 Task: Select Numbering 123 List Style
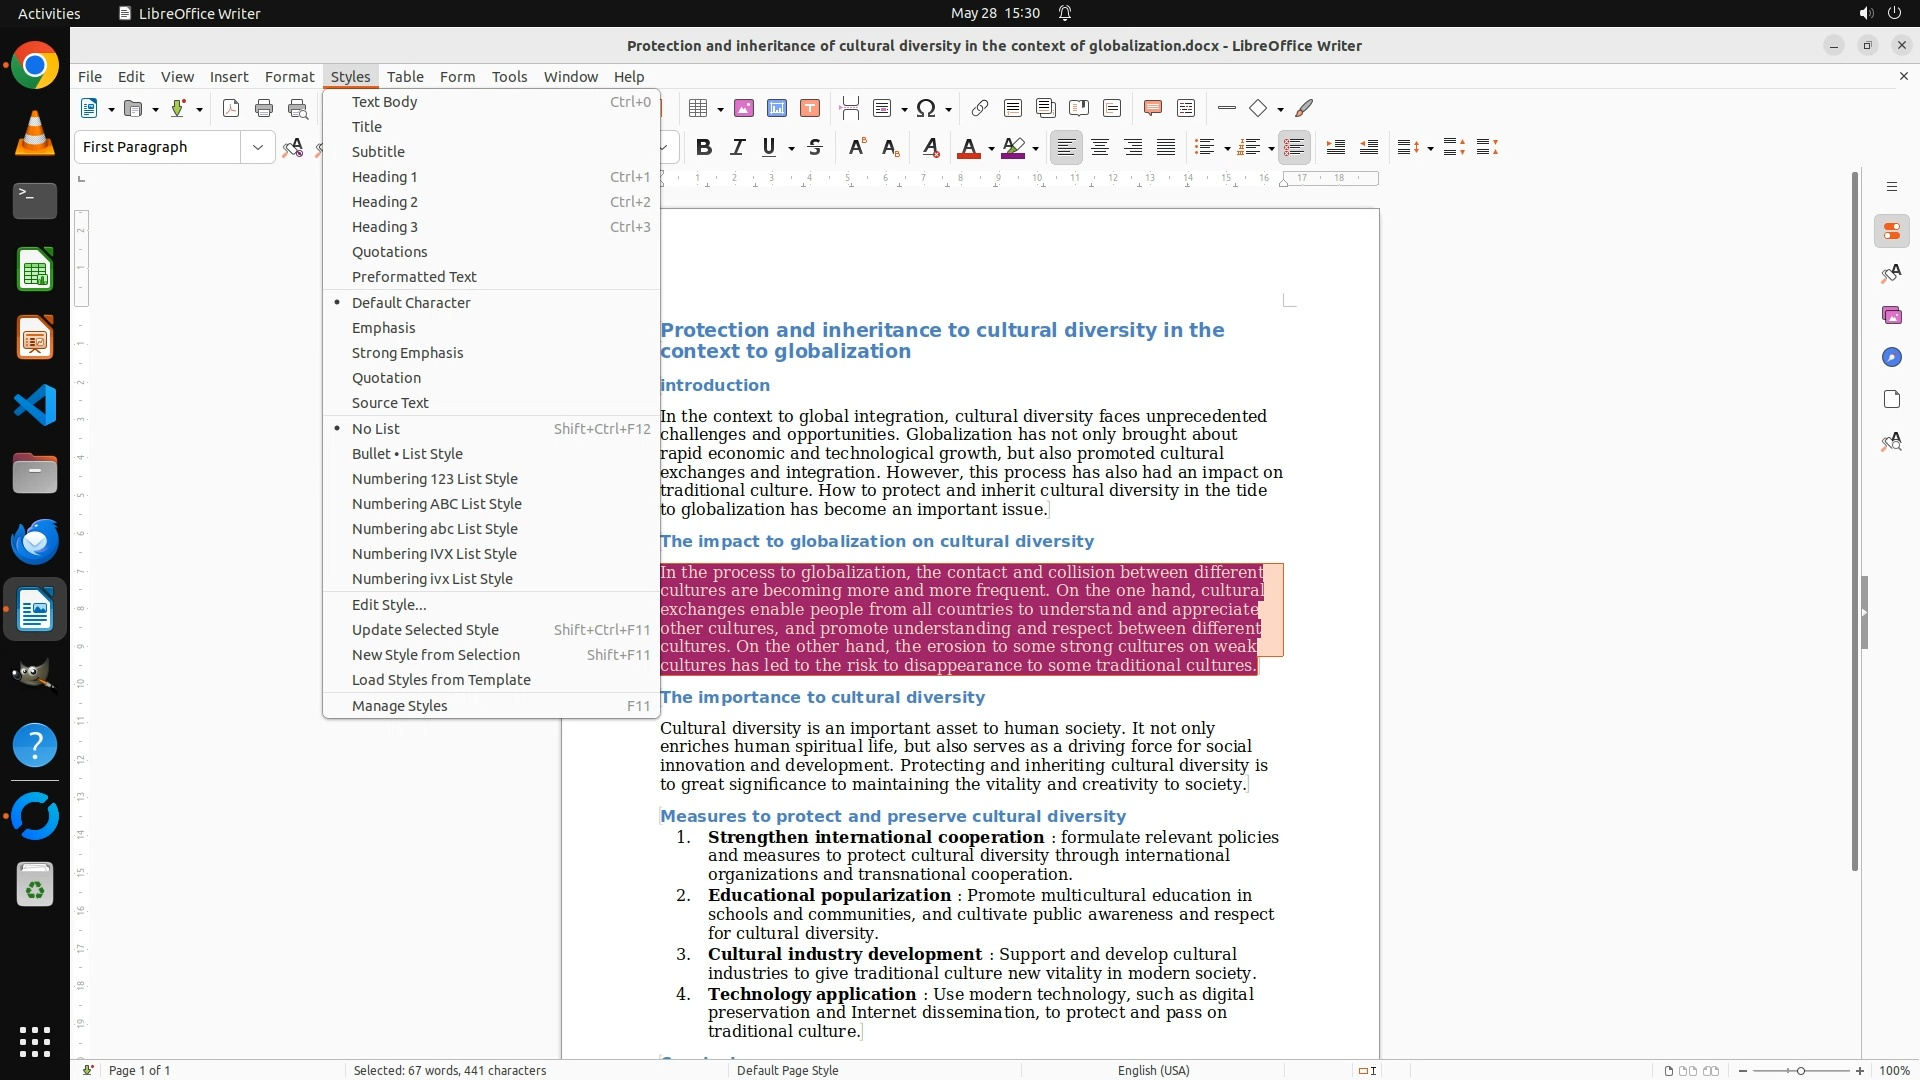pos(434,479)
